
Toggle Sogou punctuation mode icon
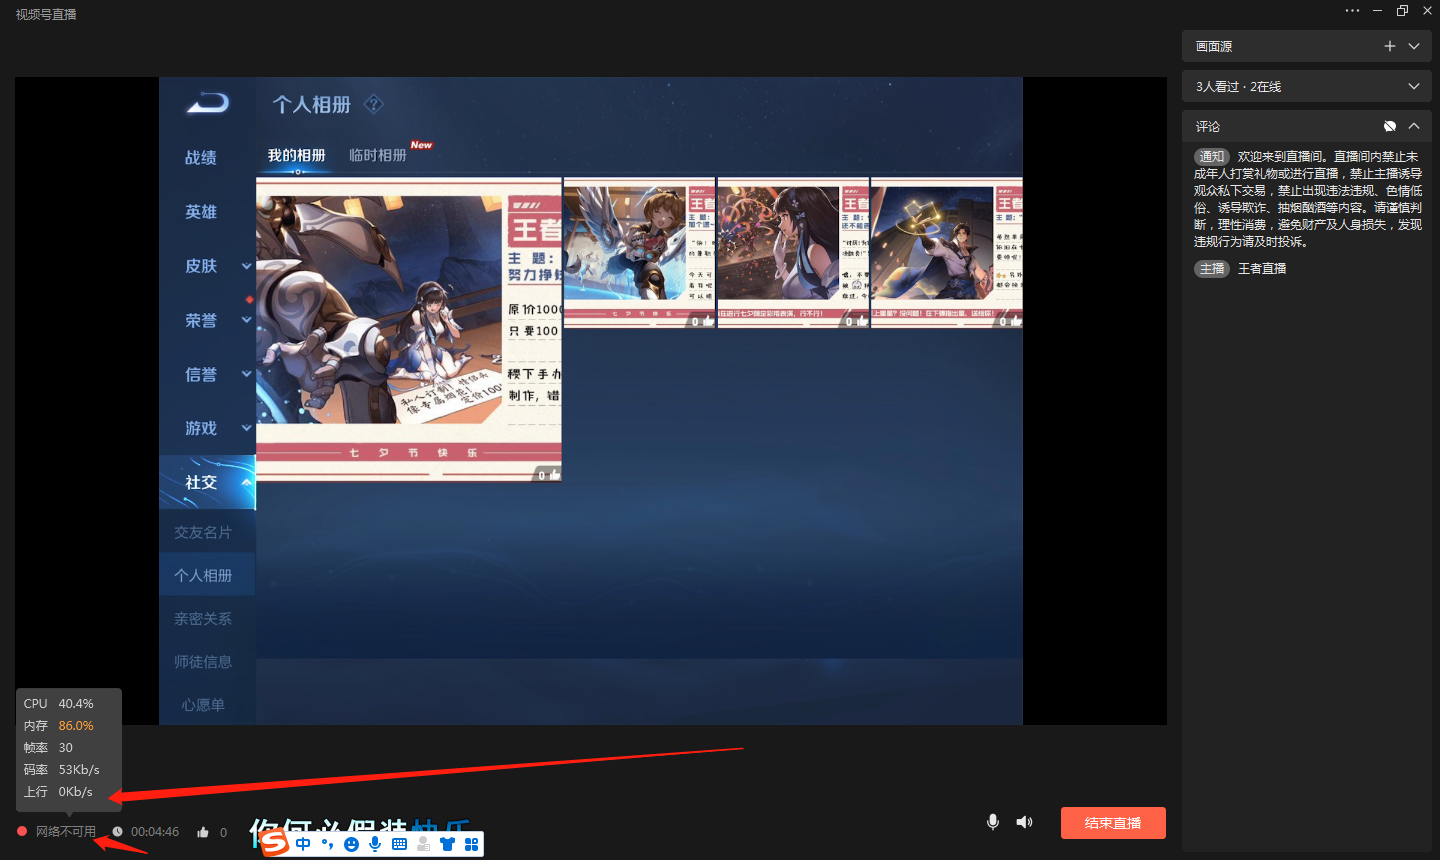(x=327, y=844)
